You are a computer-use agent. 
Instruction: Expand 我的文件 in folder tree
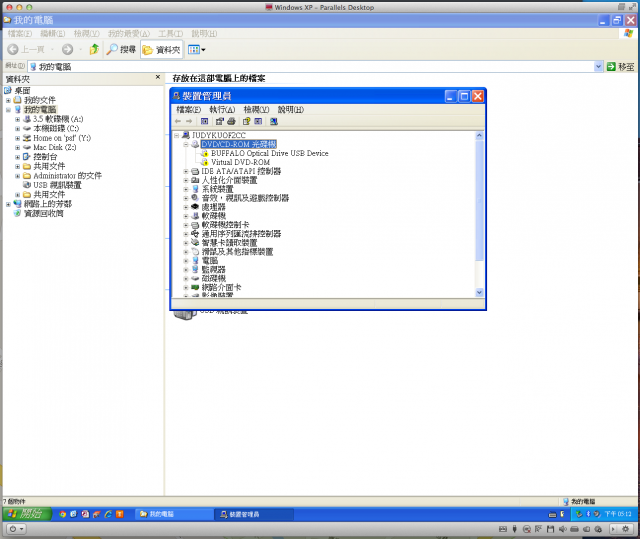coord(8,100)
